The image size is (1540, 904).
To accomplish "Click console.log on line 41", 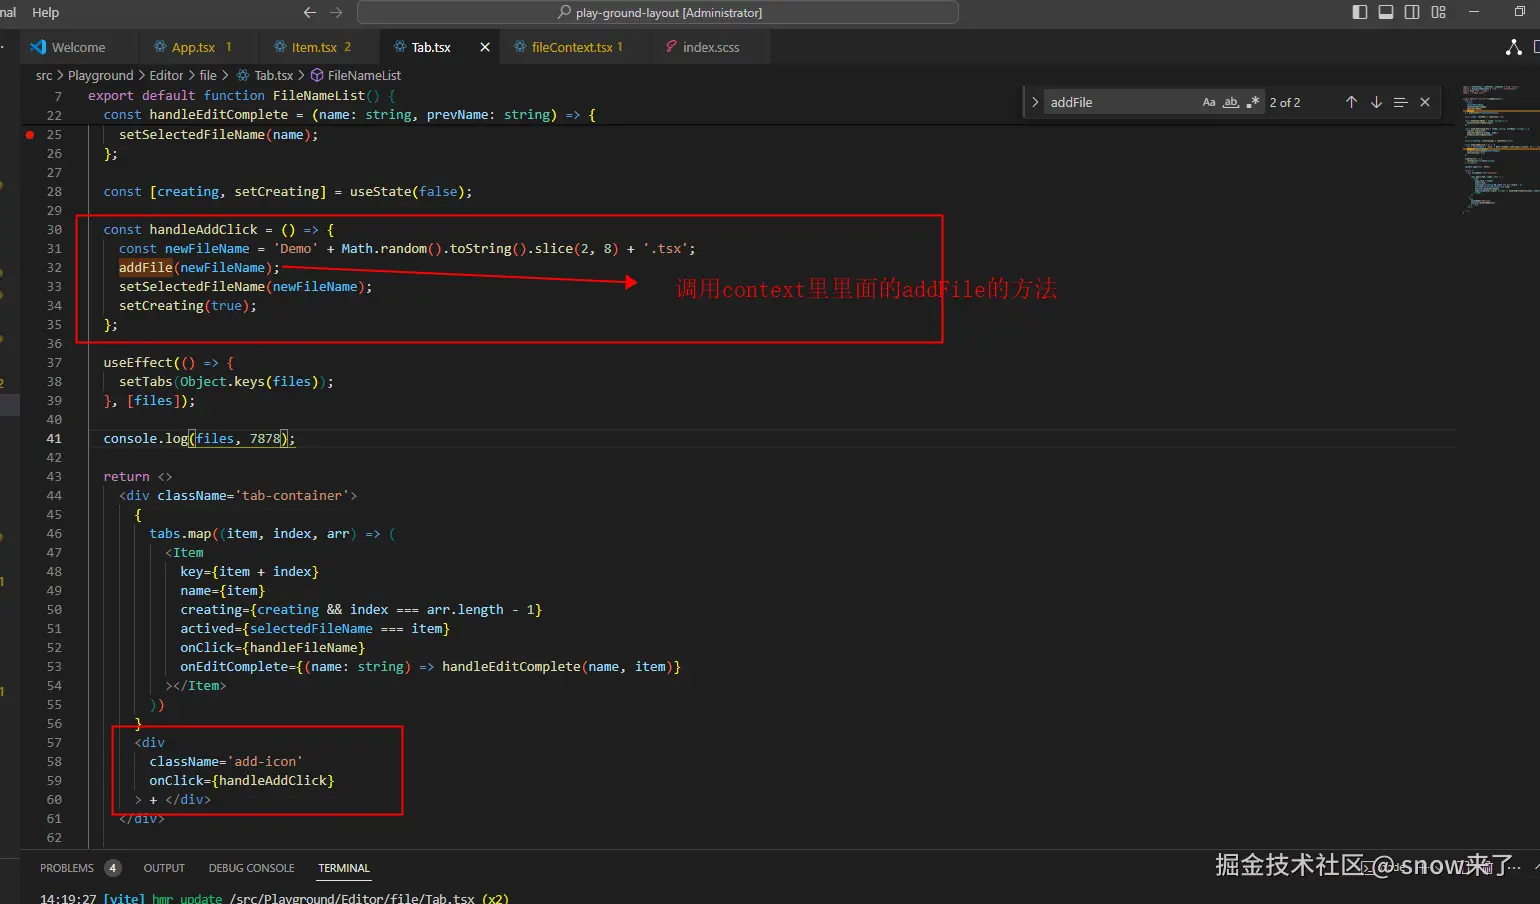I will 146,438.
